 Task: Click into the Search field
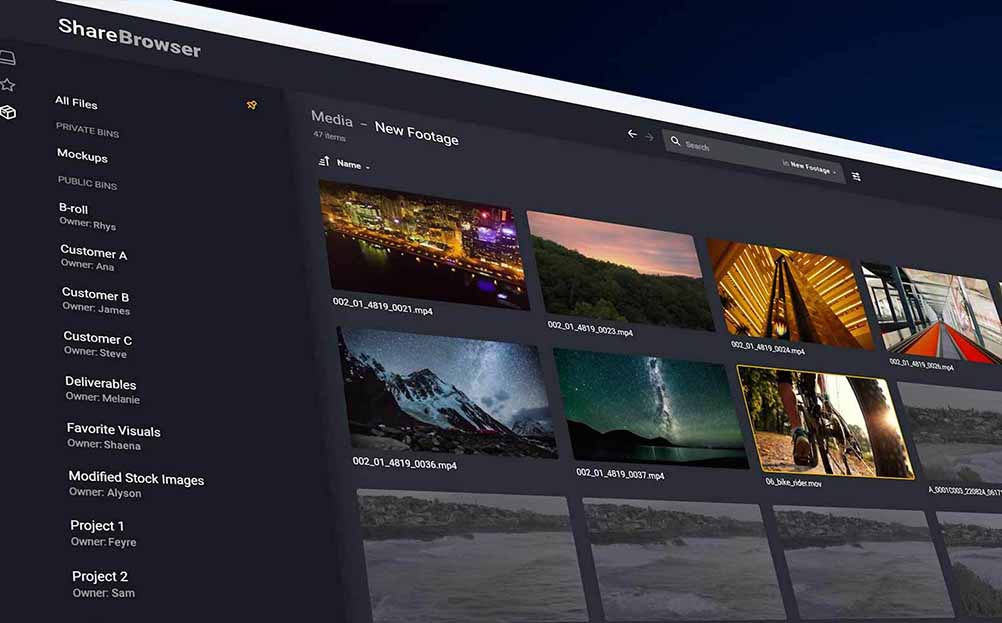pos(754,157)
